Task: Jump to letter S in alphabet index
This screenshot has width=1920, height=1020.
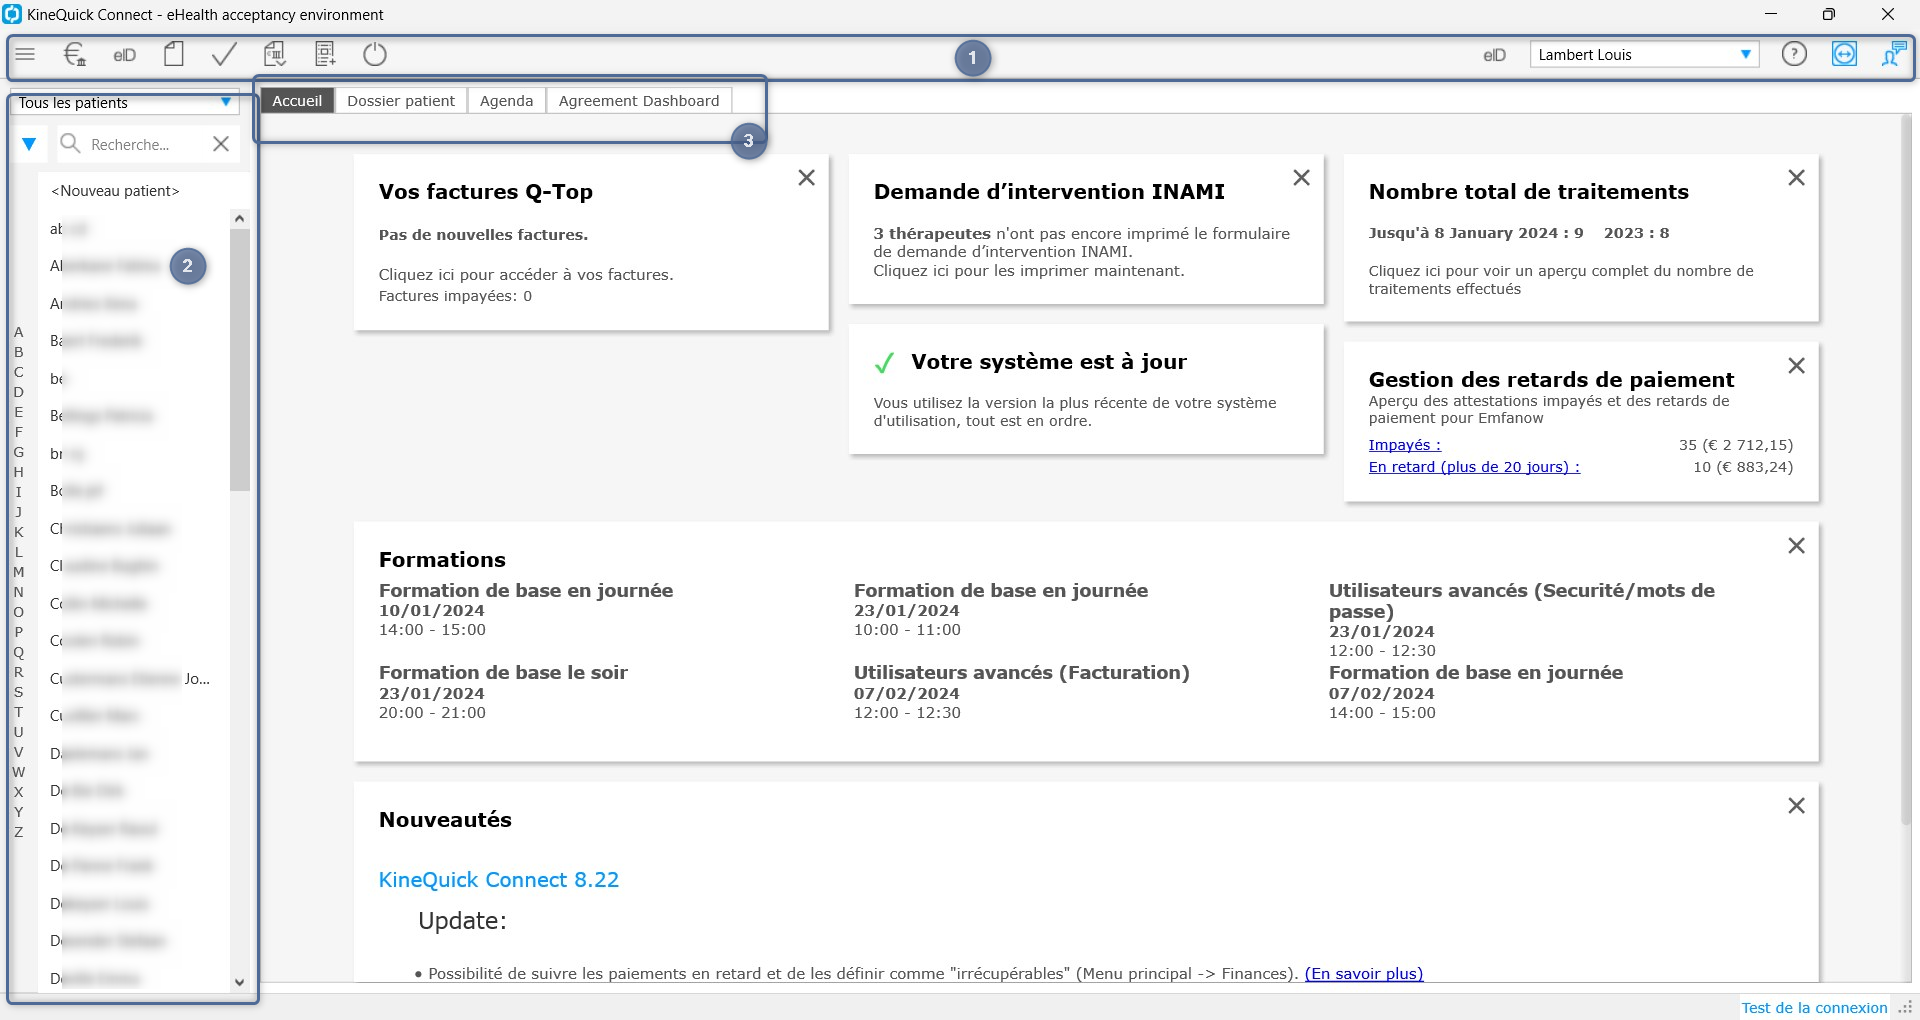Action: point(18,692)
